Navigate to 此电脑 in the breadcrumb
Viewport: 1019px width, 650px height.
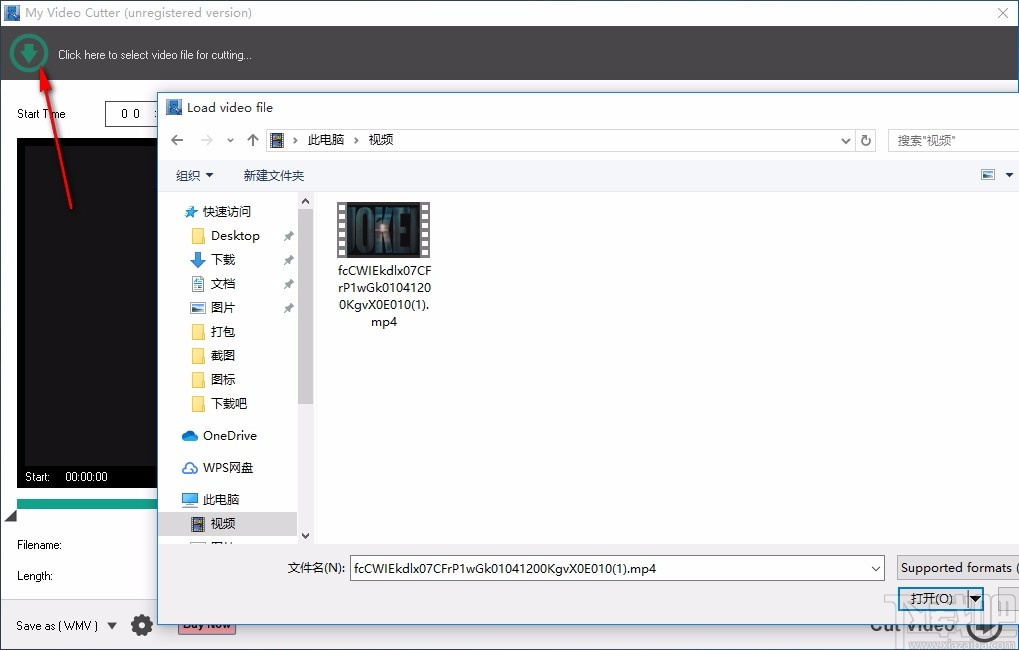click(325, 140)
